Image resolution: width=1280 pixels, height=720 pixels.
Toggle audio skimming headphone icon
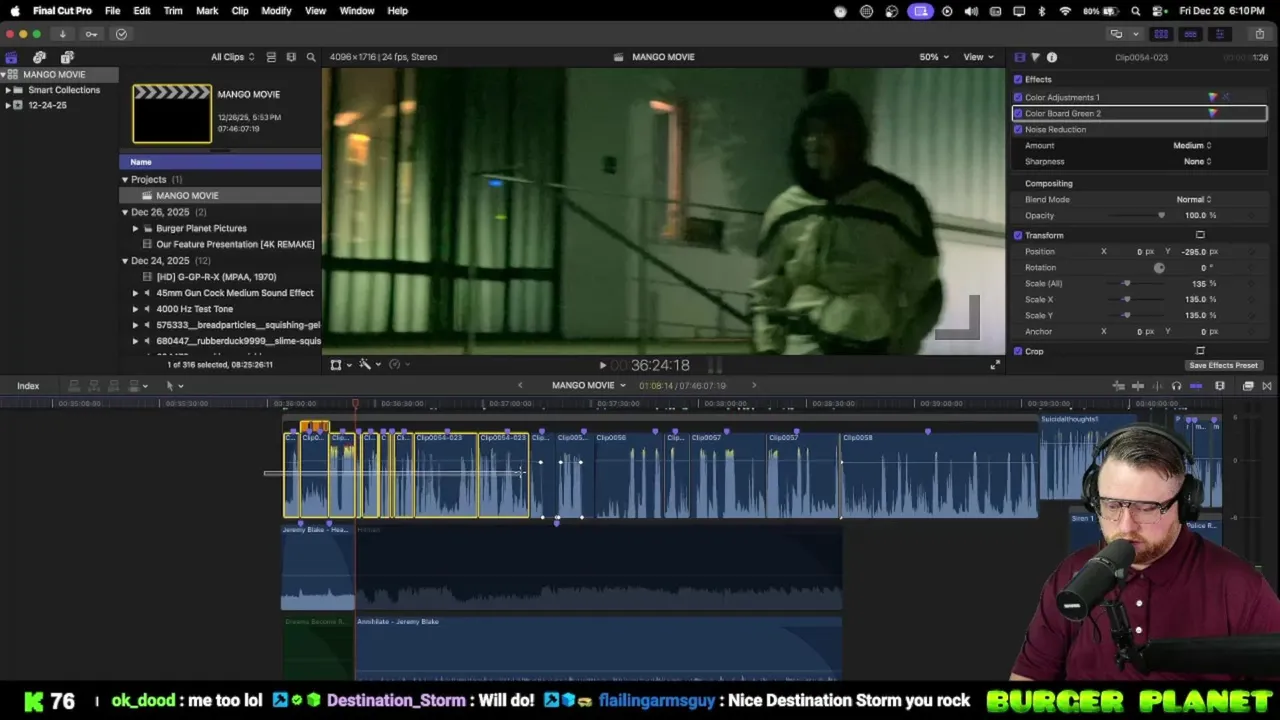tap(1176, 386)
